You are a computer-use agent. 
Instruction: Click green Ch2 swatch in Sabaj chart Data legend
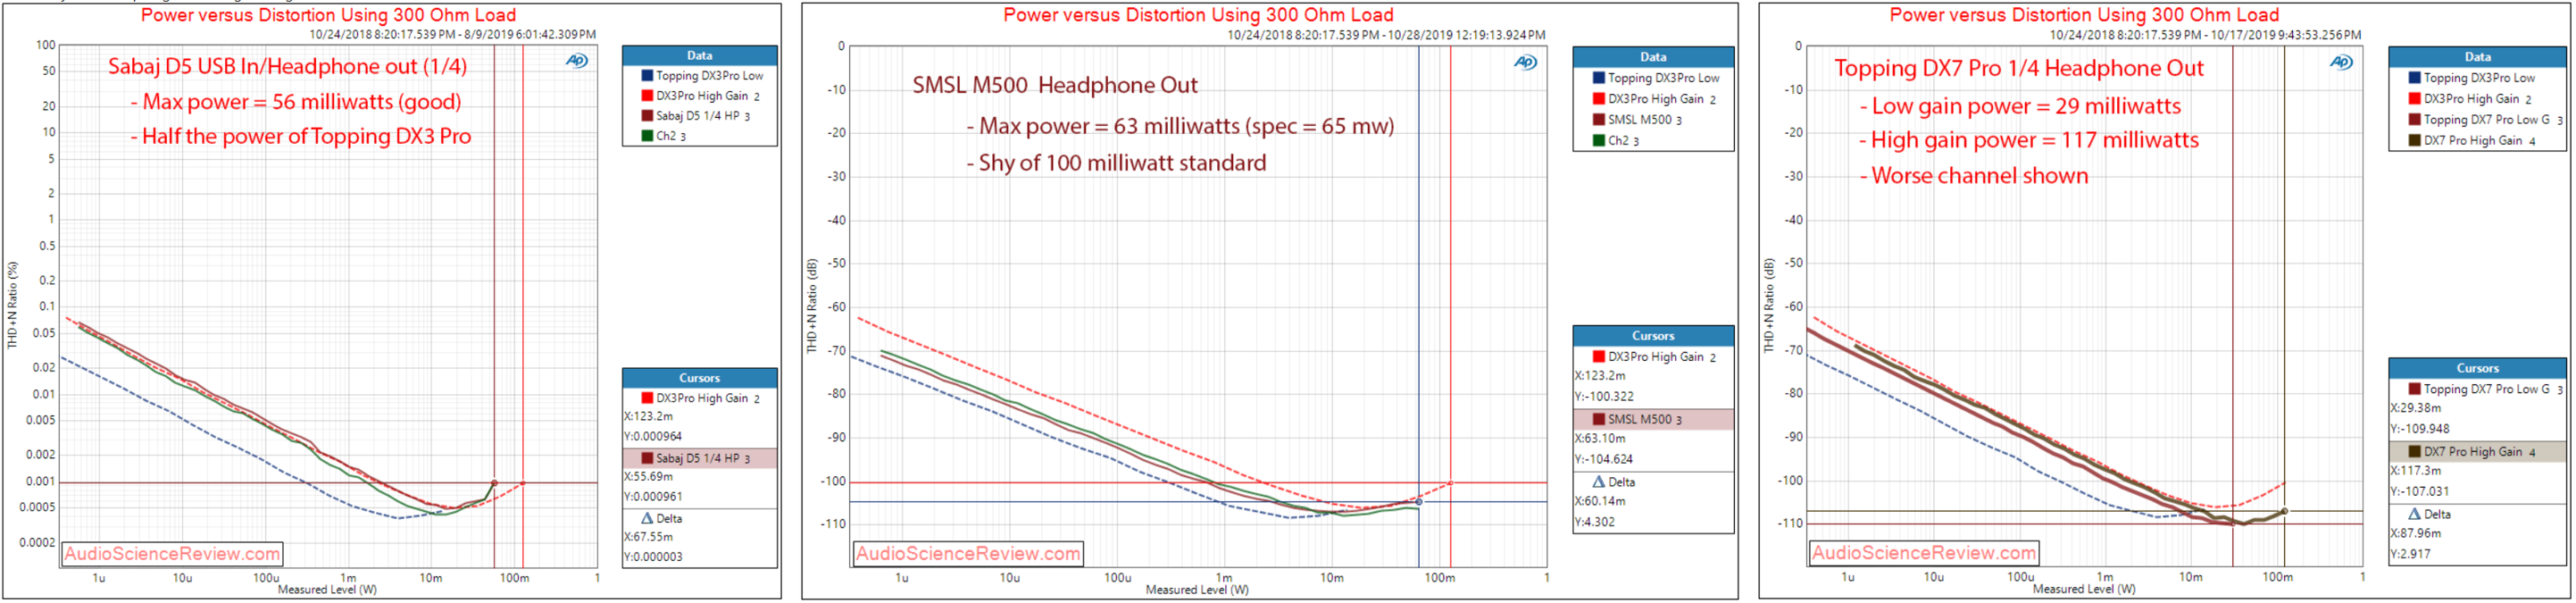pyautogui.click(x=647, y=136)
